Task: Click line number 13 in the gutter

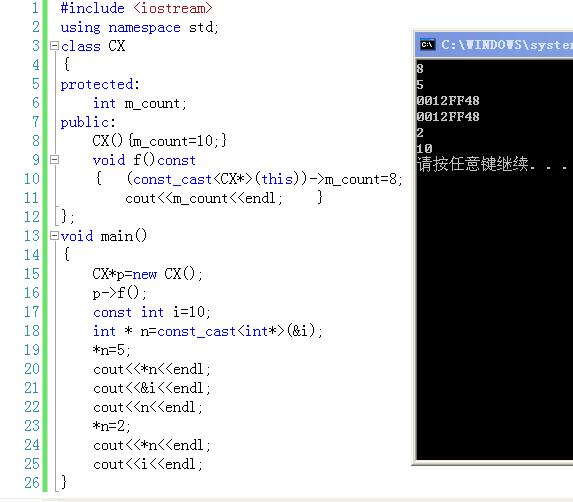Action: tap(32, 236)
